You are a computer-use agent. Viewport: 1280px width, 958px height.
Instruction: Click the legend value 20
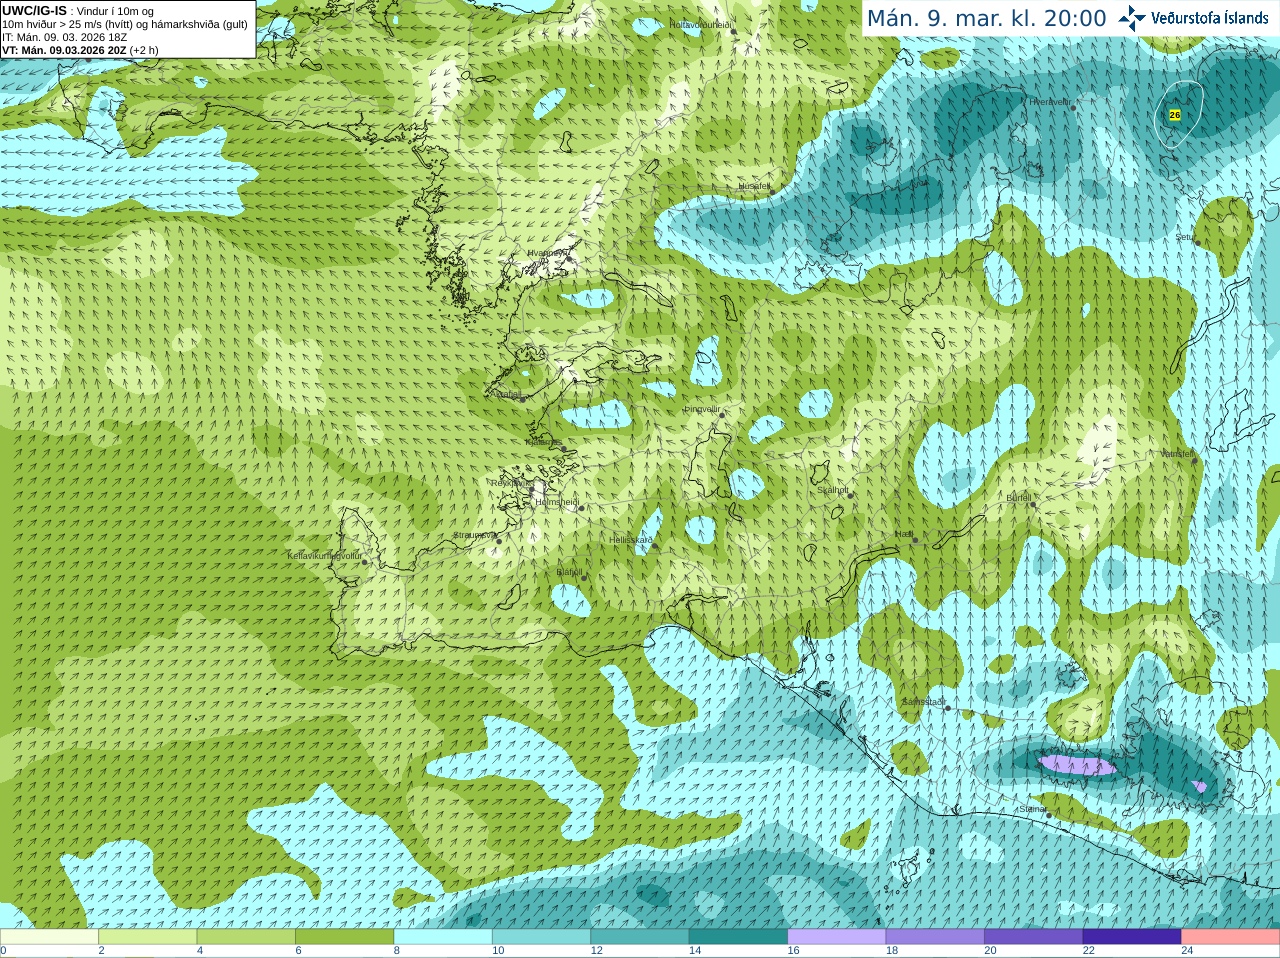990,951
